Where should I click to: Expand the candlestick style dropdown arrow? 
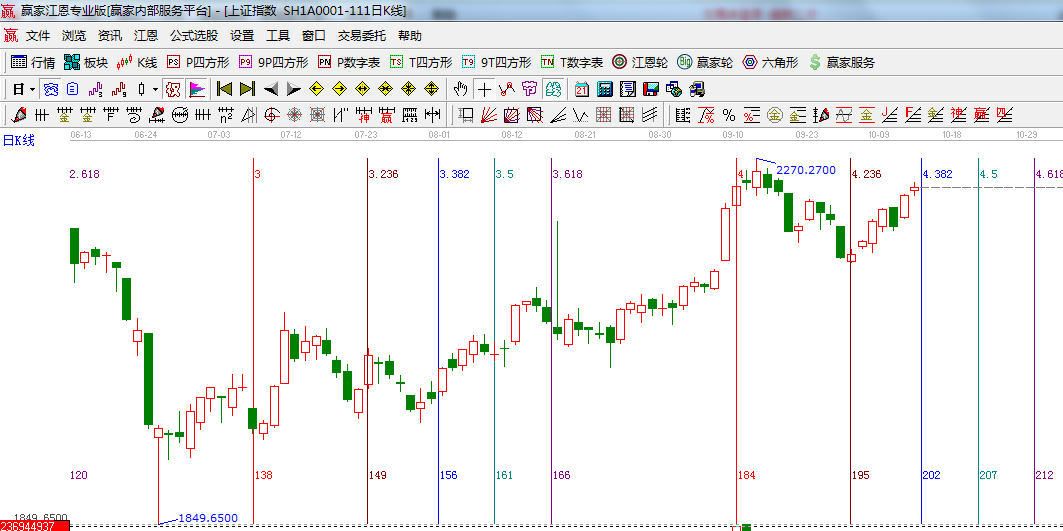point(154,89)
